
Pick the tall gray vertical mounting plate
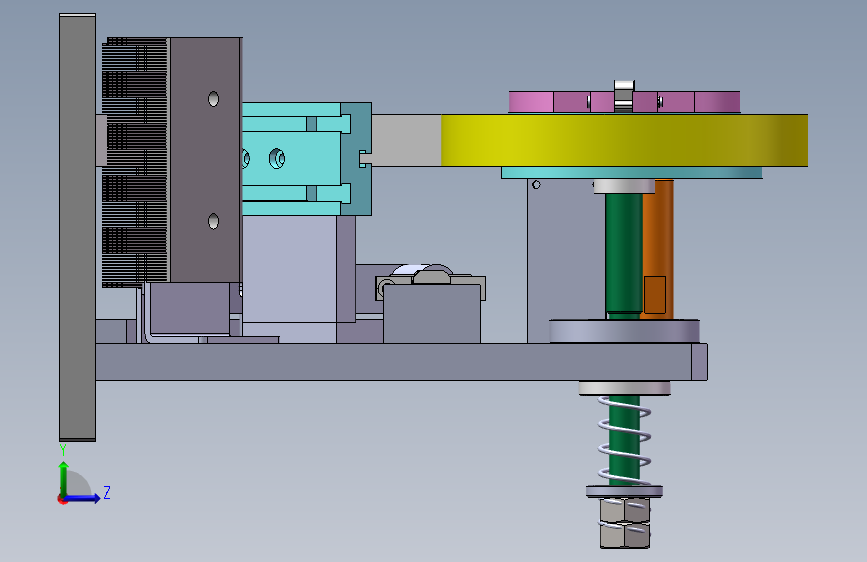77,227
